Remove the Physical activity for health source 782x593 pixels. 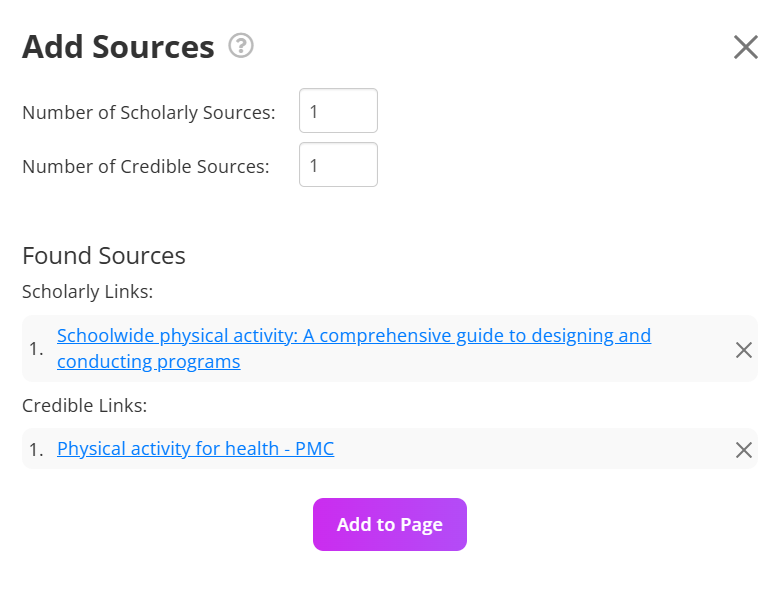click(x=744, y=450)
